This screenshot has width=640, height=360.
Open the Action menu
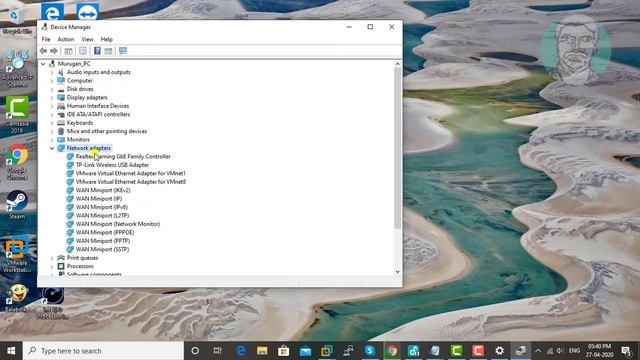[x=66, y=39]
